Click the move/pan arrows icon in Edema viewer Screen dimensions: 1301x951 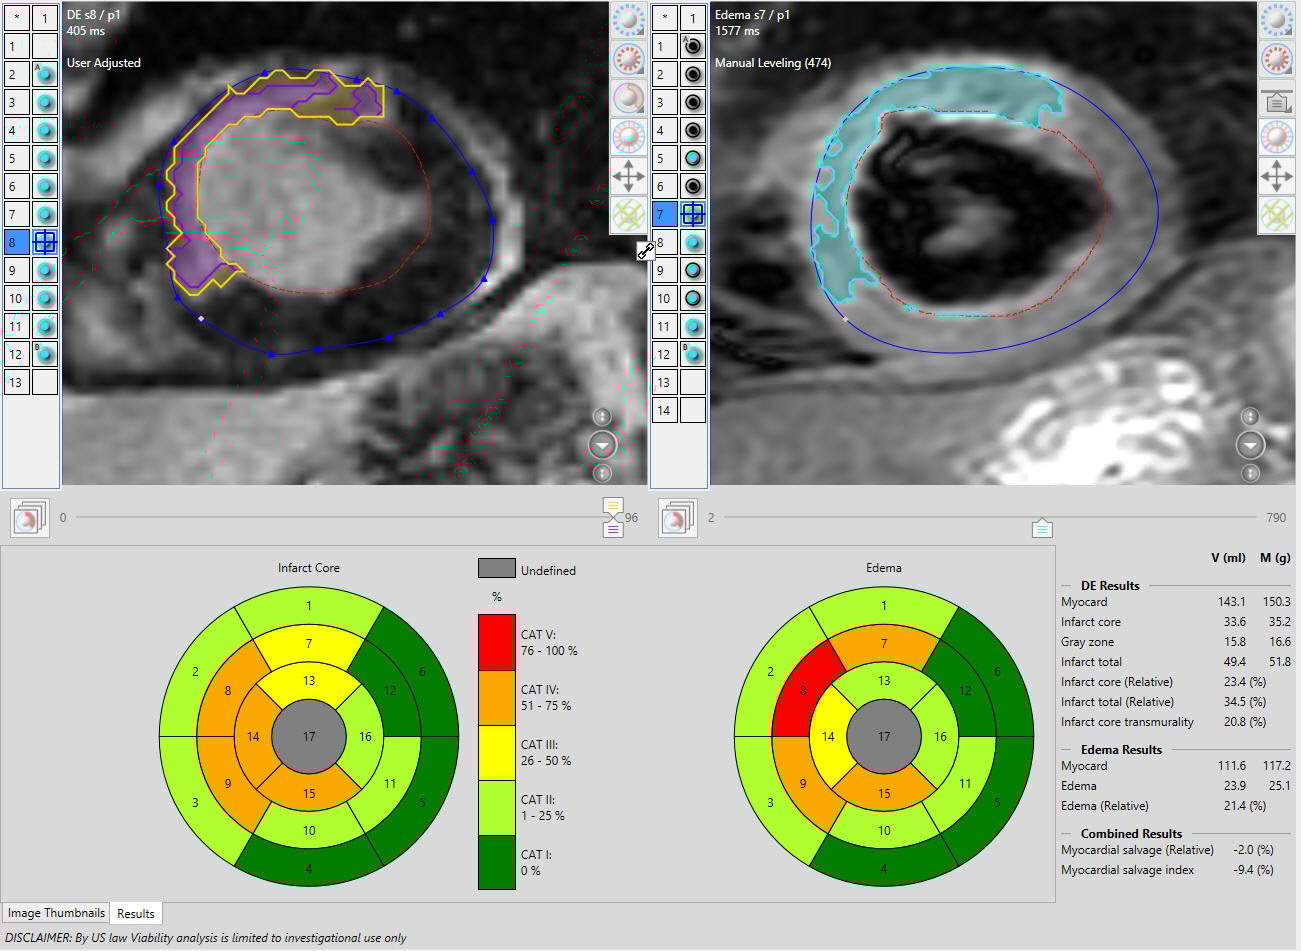tap(1276, 177)
